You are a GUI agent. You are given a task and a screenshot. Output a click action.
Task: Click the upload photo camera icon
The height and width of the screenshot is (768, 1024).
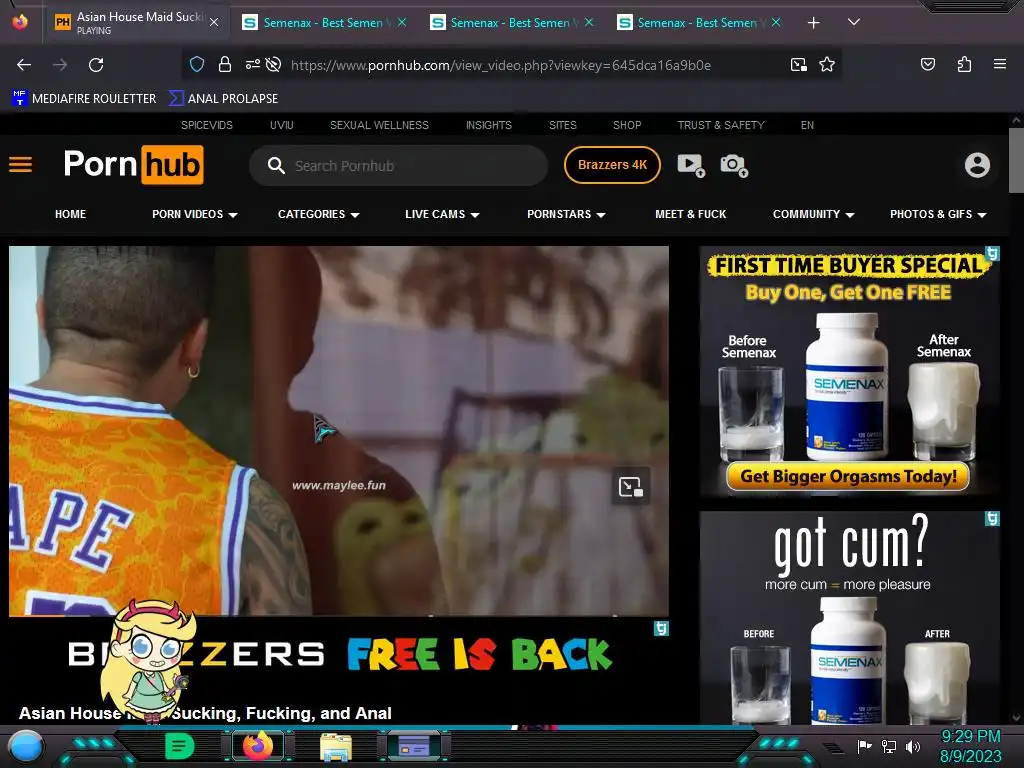click(x=734, y=165)
